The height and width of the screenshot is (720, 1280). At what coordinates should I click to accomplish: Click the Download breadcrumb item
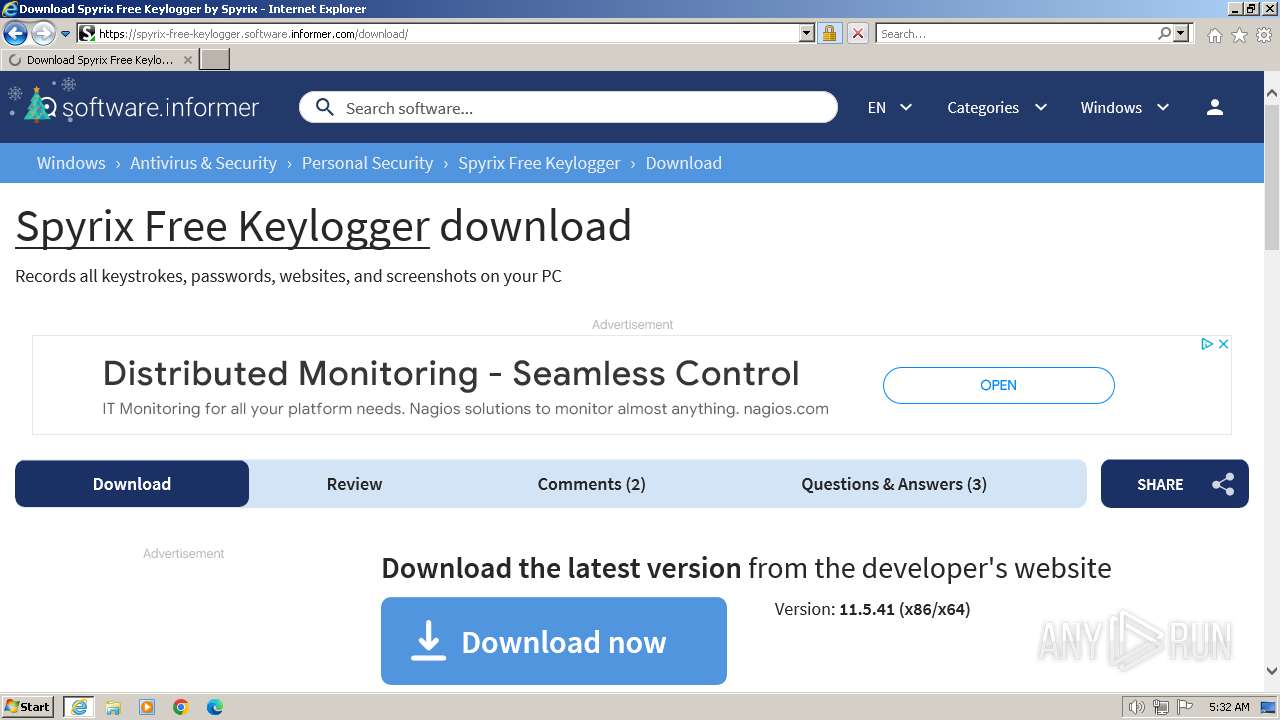pyautogui.click(x=683, y=163)
